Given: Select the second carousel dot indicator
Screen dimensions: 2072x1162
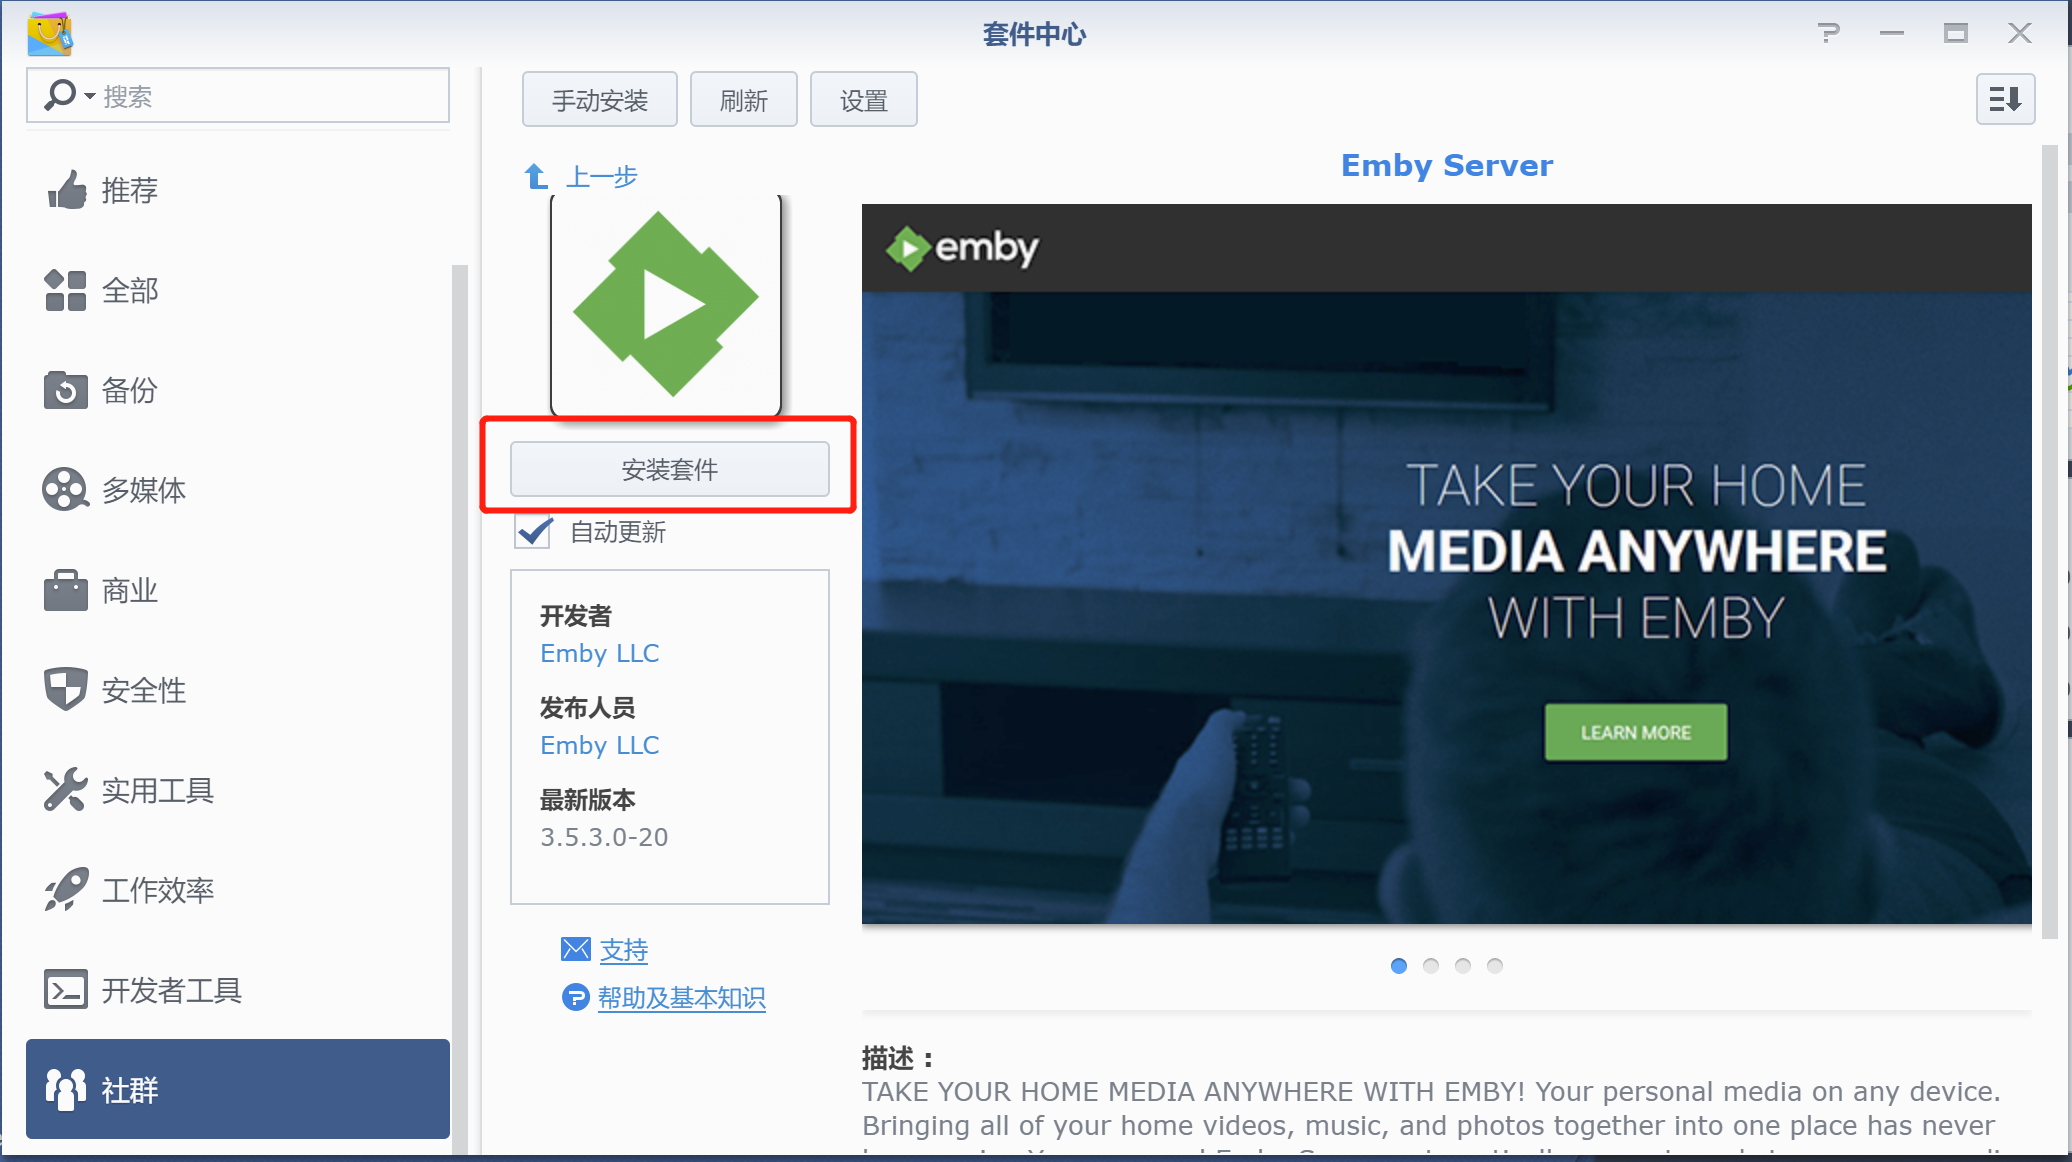Looking at the screenshot, I should pos(1431,966).
